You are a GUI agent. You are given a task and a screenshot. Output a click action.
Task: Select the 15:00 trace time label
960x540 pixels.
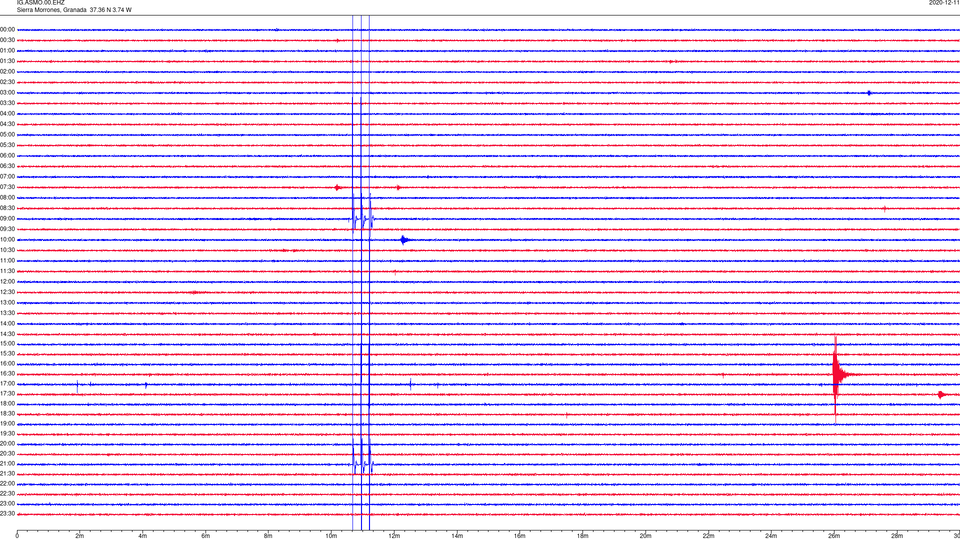(x=7, y=344)
